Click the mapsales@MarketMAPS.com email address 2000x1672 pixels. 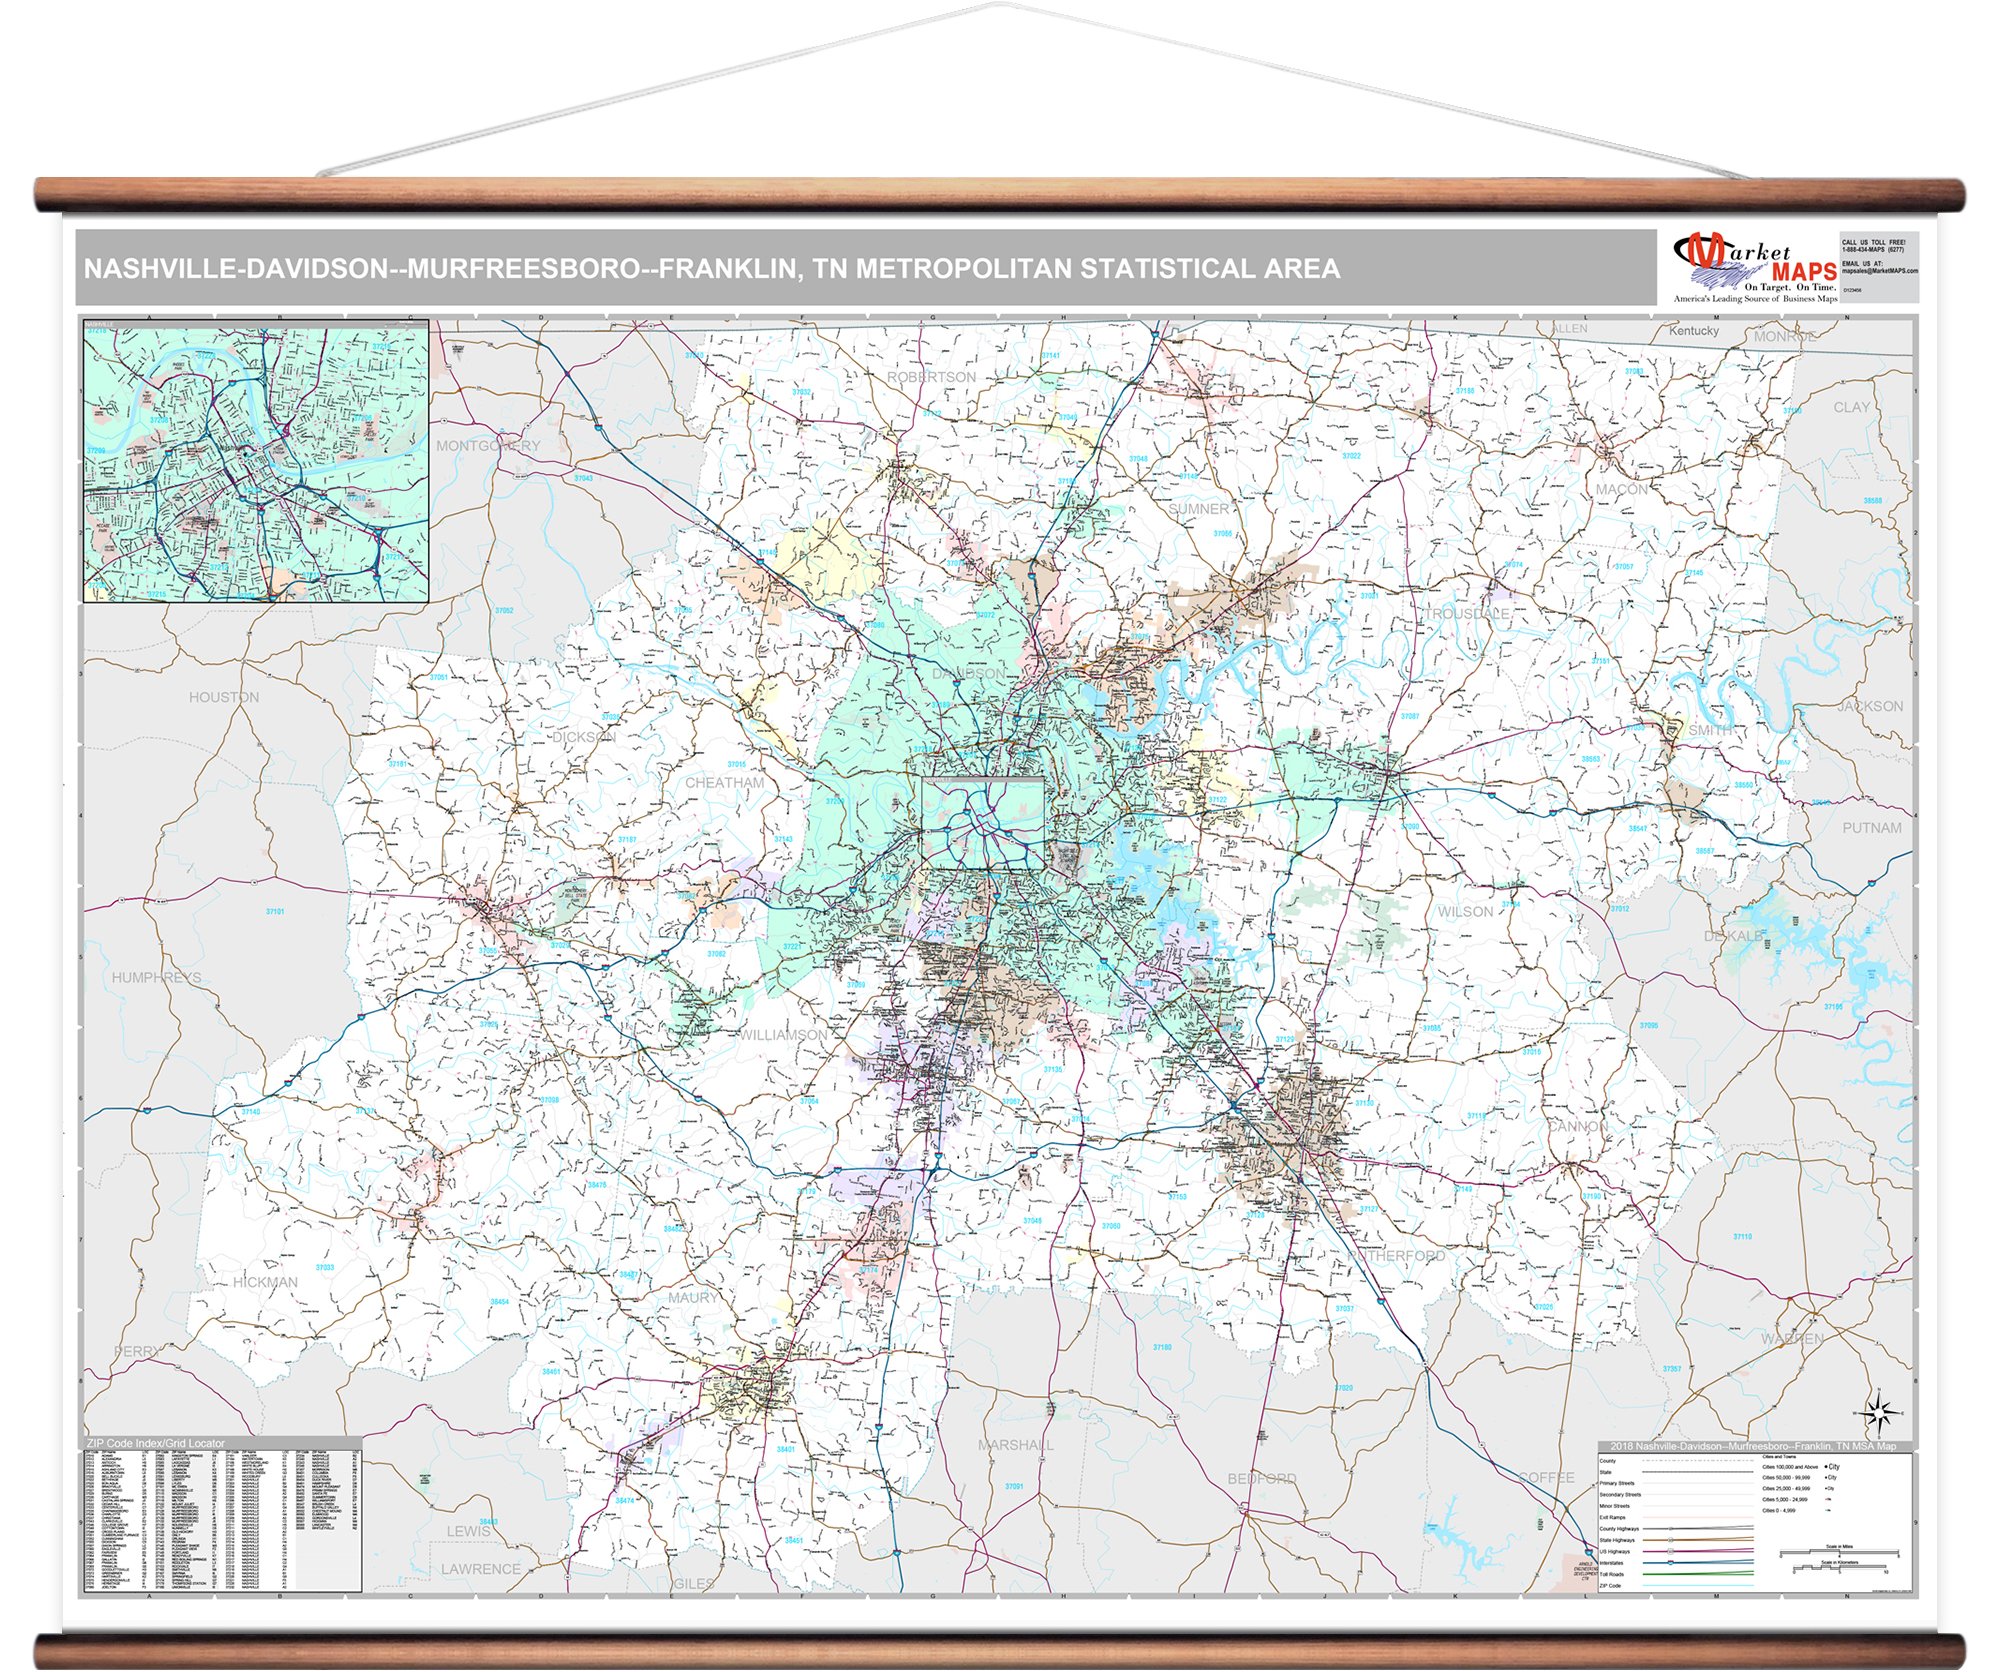(1879, 271)
